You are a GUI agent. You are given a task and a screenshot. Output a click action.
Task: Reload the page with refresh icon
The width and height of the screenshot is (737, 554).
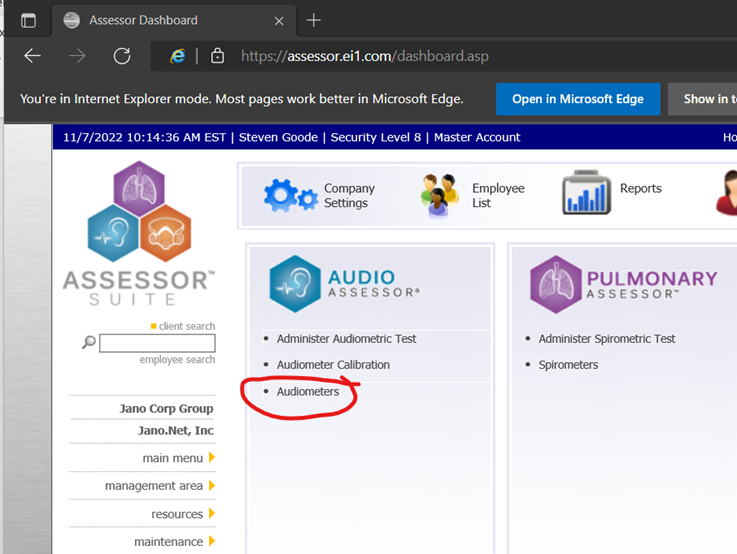[x=122, y=56]
